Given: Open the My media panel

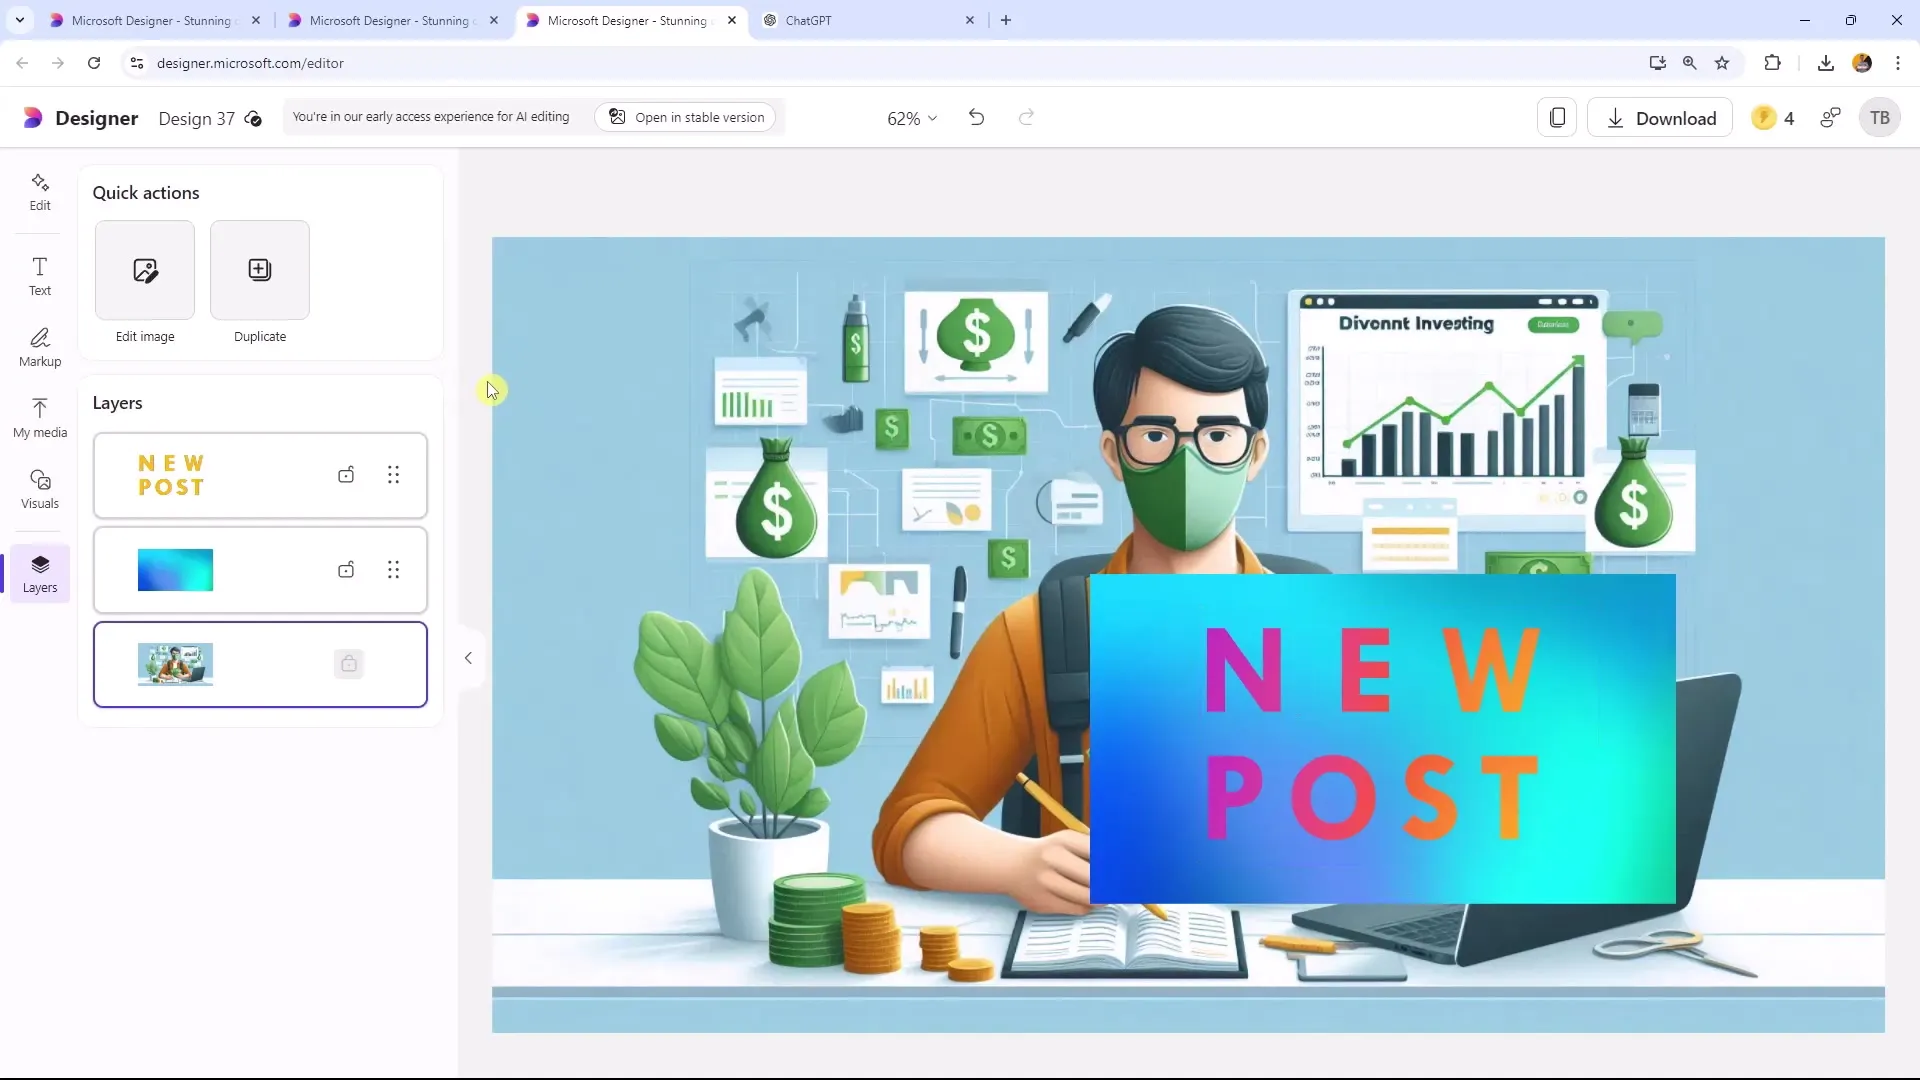Looking at the screenshot, I should coord(40,418).
